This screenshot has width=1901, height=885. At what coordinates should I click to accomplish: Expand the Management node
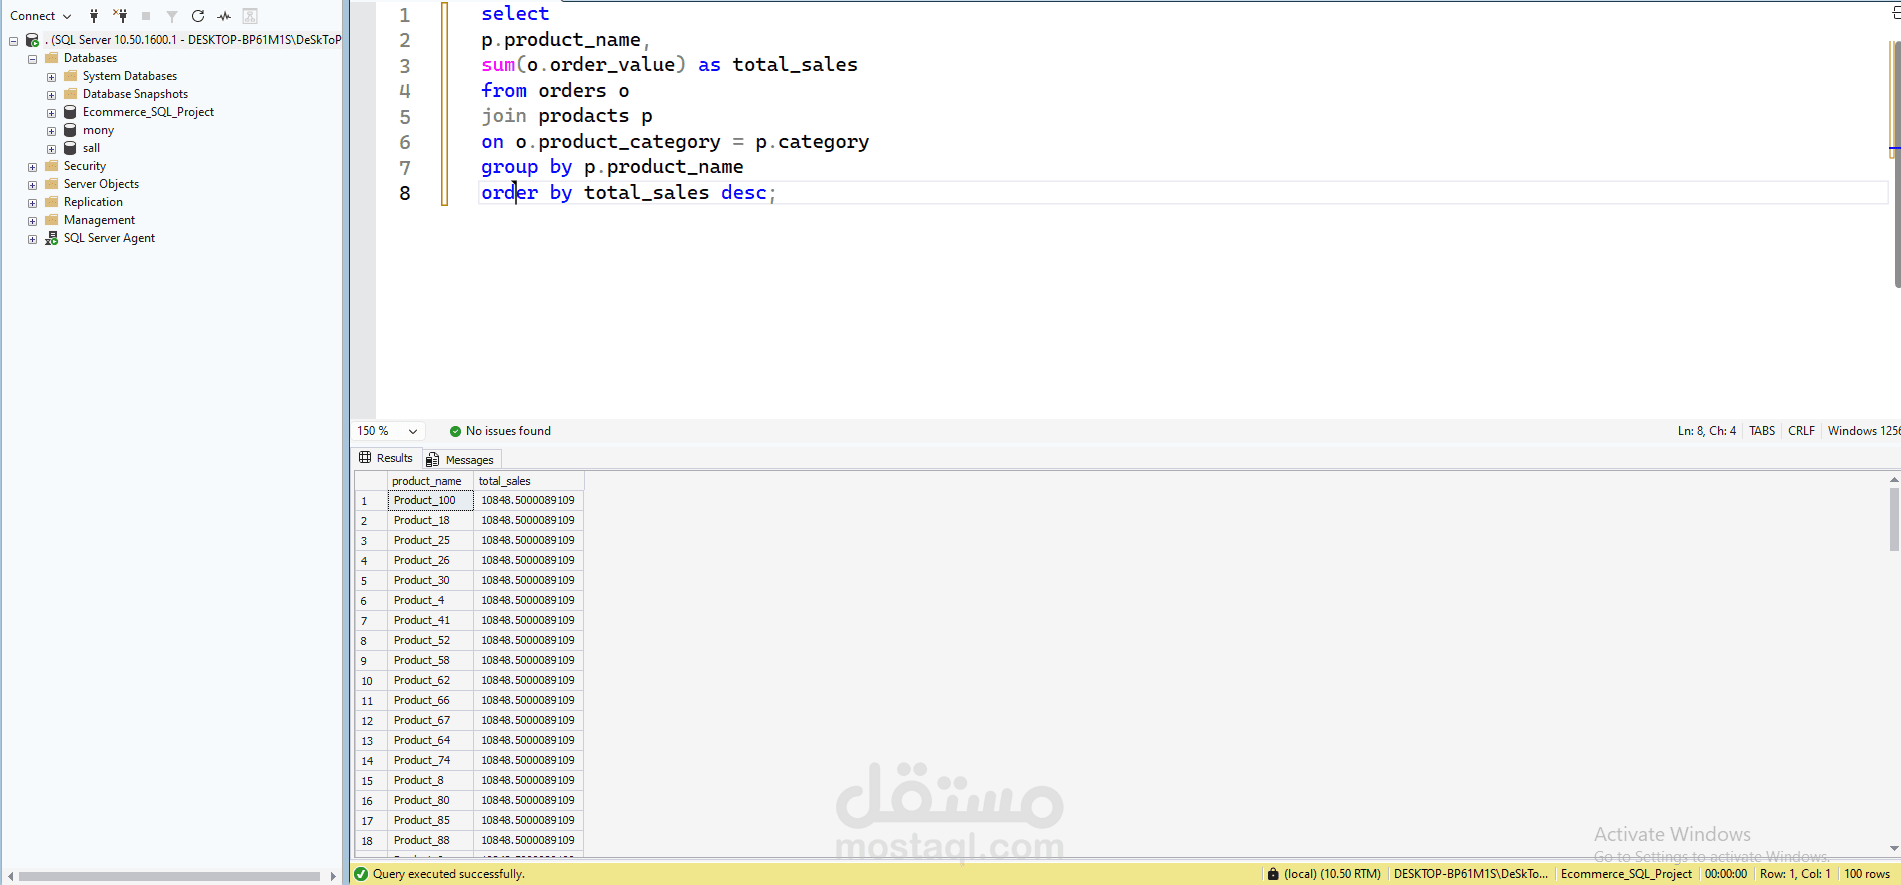pos(32,221)
